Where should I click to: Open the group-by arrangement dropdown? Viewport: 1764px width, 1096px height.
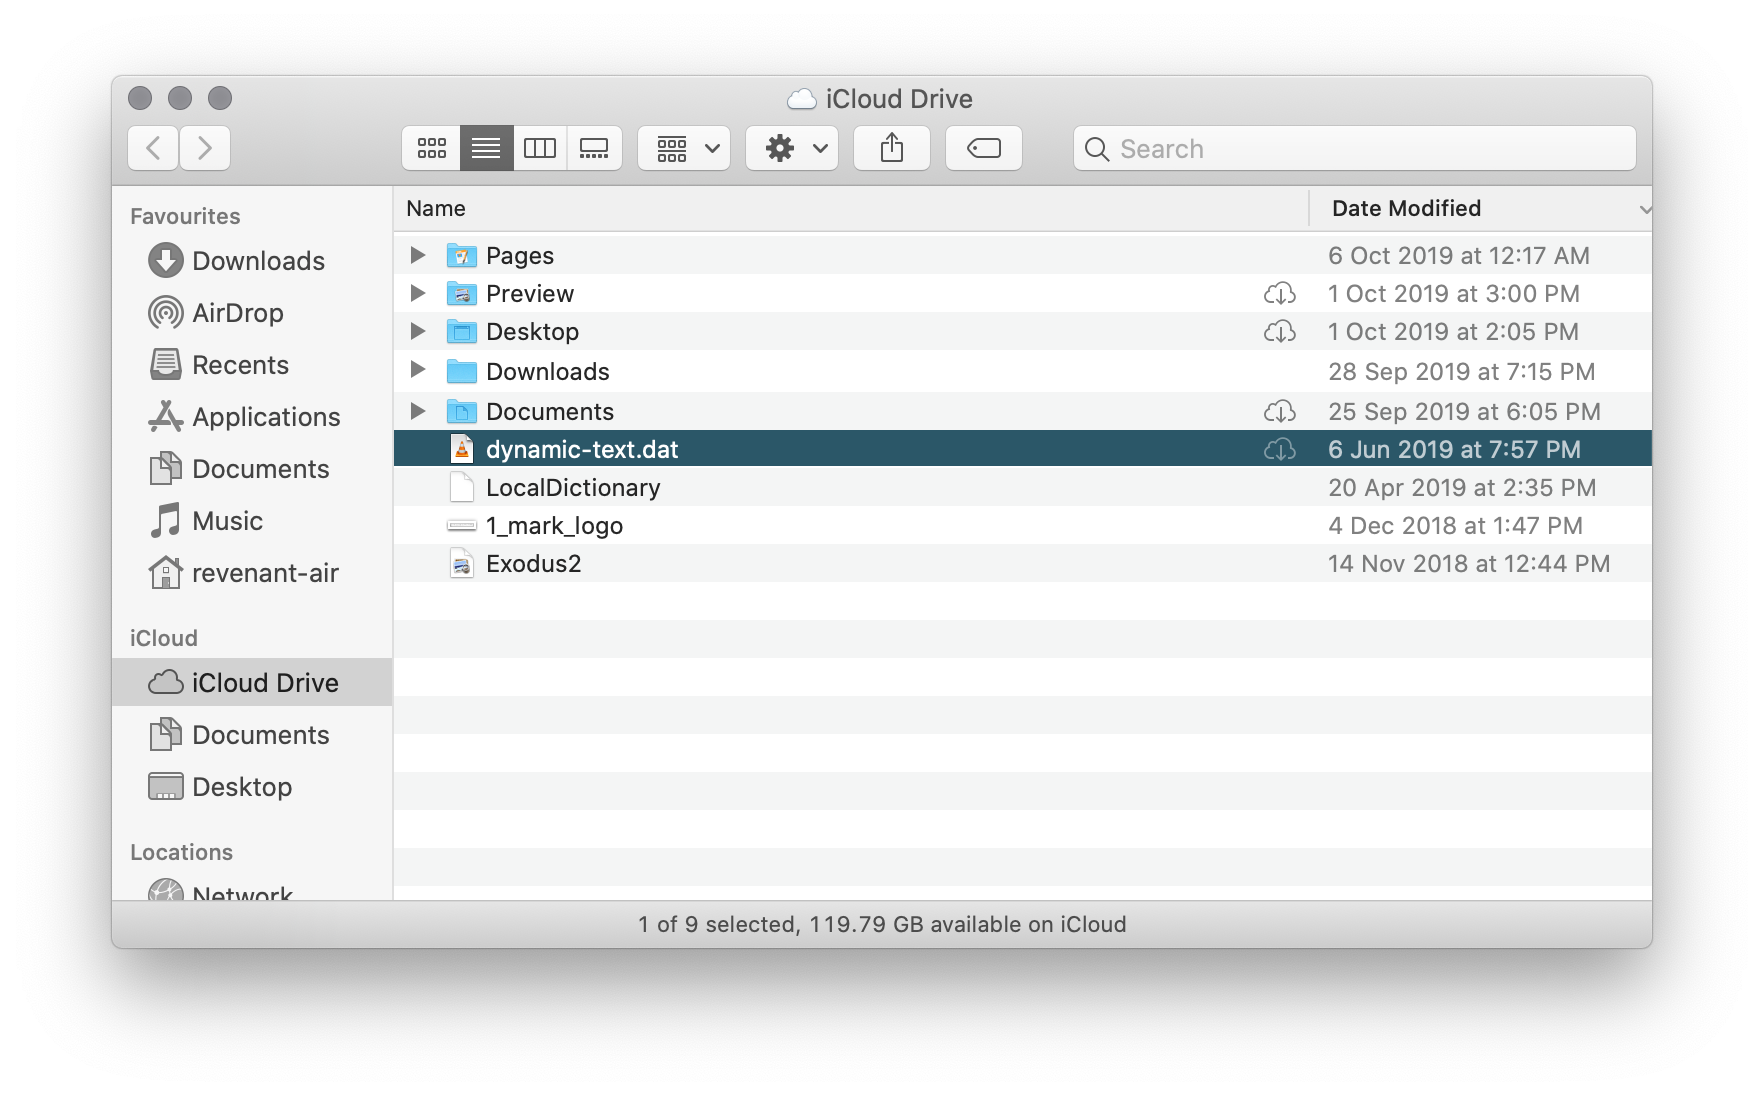(684, 148)
